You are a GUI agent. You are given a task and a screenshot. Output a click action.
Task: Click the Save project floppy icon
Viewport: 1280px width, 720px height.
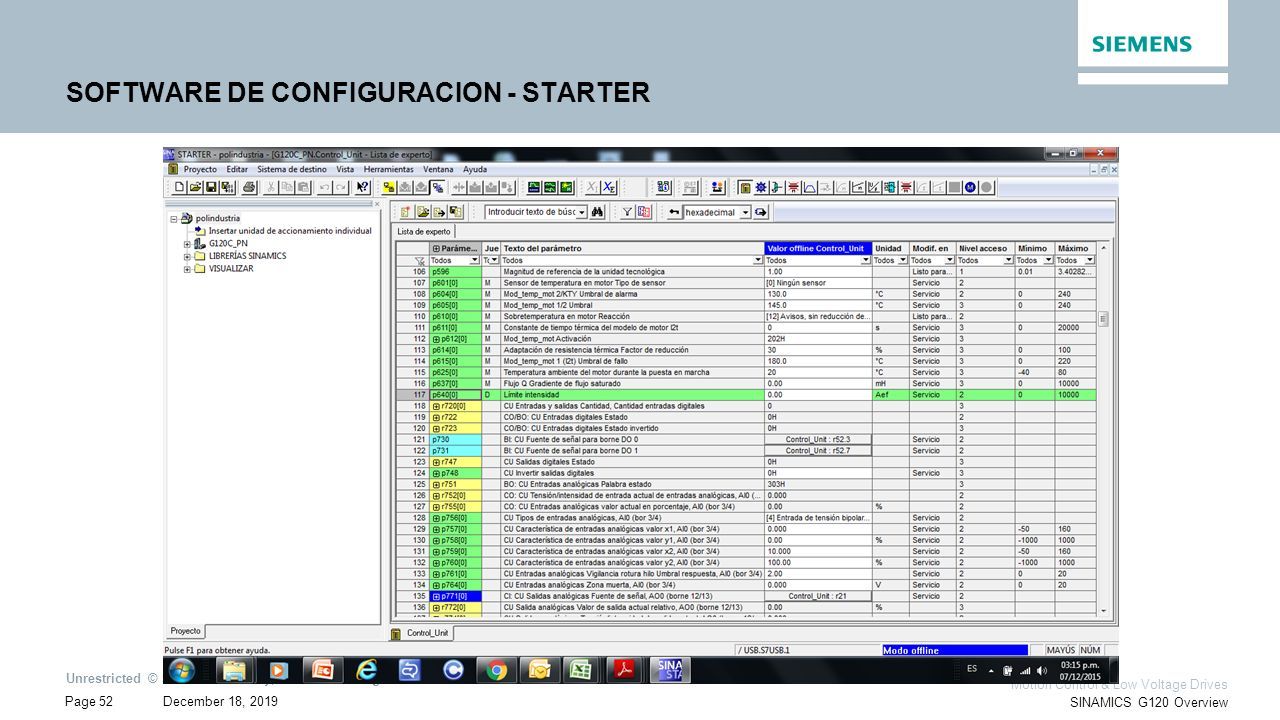(211, 187)
